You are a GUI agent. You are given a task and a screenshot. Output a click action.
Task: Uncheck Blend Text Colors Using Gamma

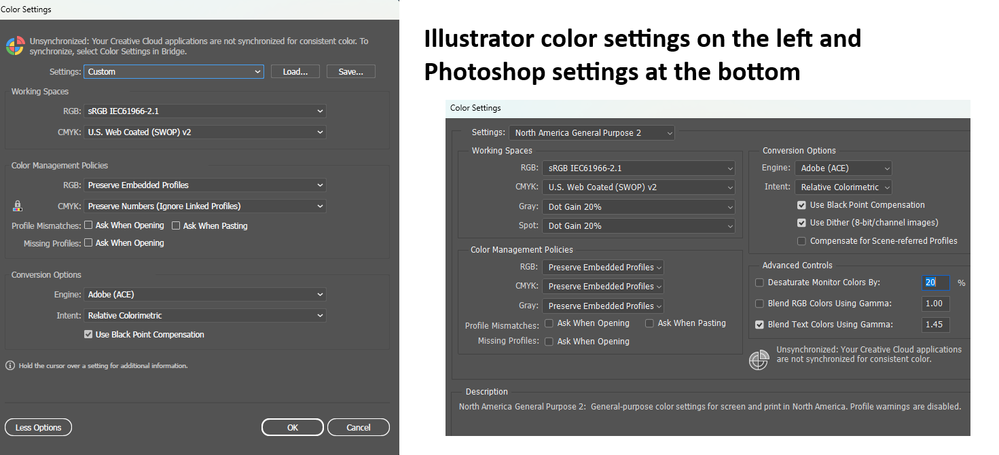[759, 324]
